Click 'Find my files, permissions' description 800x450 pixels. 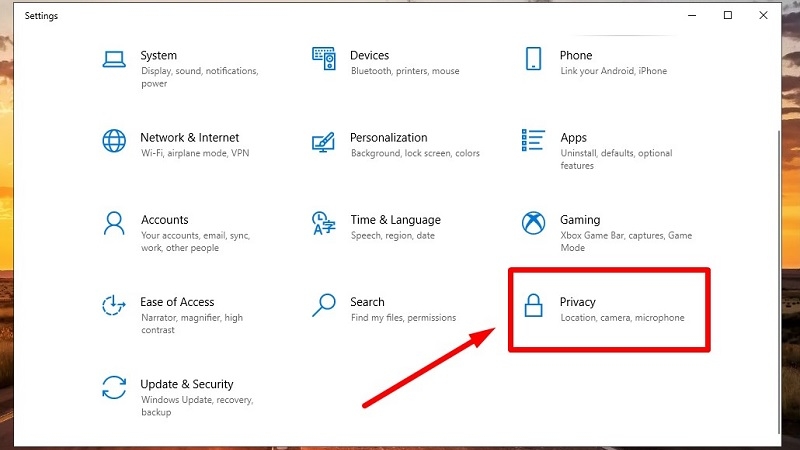(404, 317)
